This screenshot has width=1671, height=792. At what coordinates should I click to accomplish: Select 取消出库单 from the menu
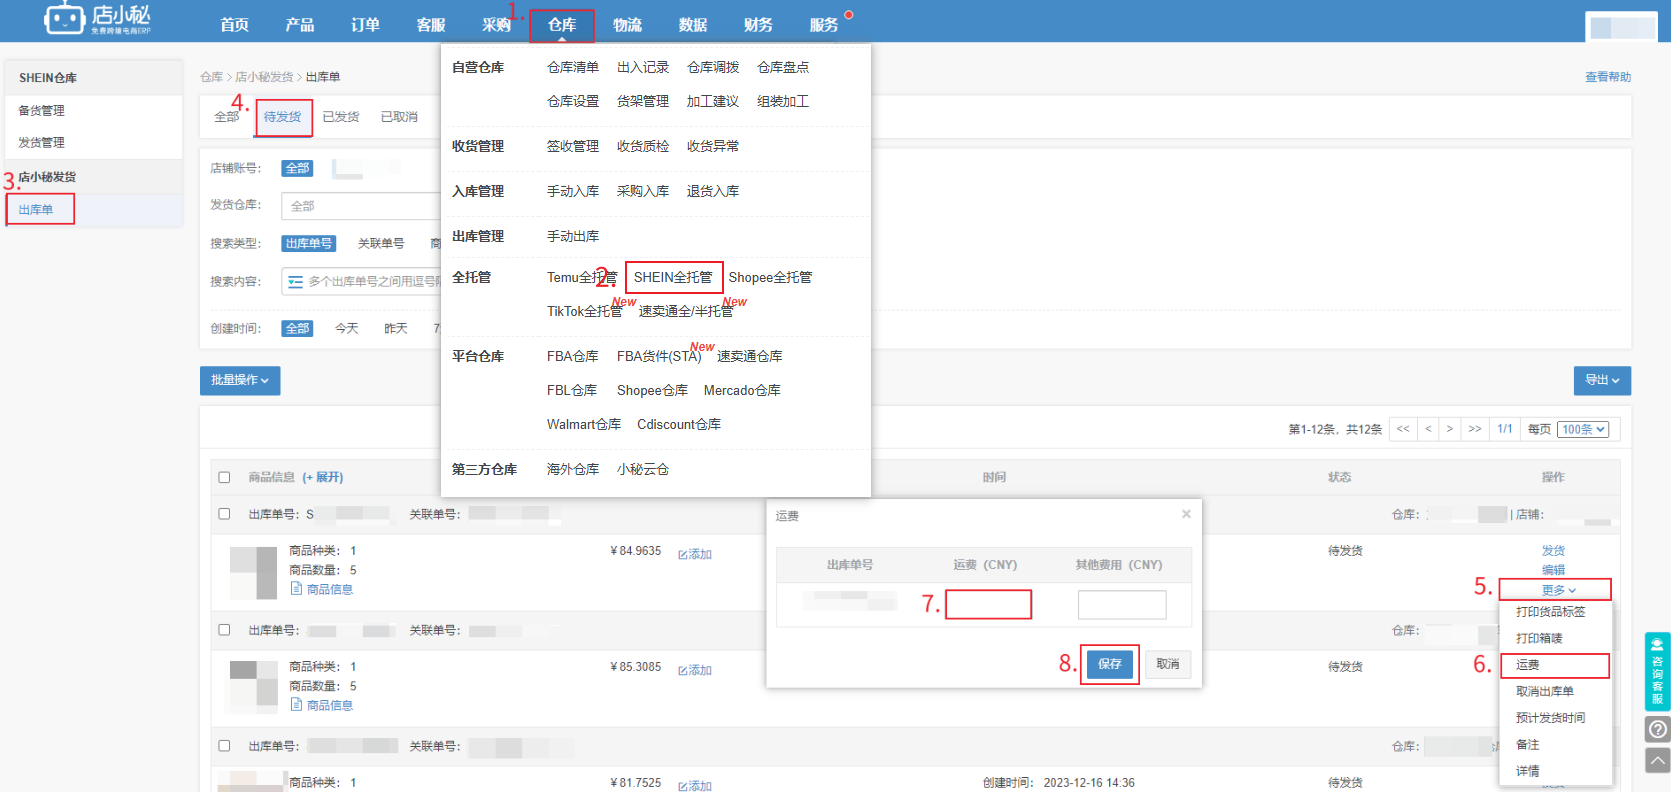pyautogui.click(x=1545, y=692)
